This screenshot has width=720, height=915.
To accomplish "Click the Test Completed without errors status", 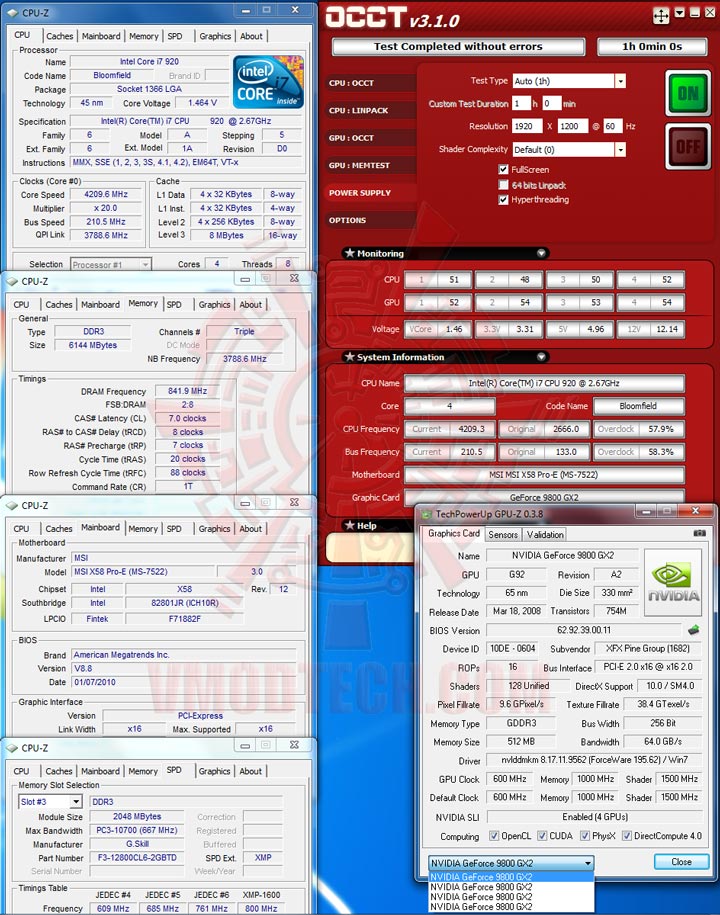I will 458,46.
